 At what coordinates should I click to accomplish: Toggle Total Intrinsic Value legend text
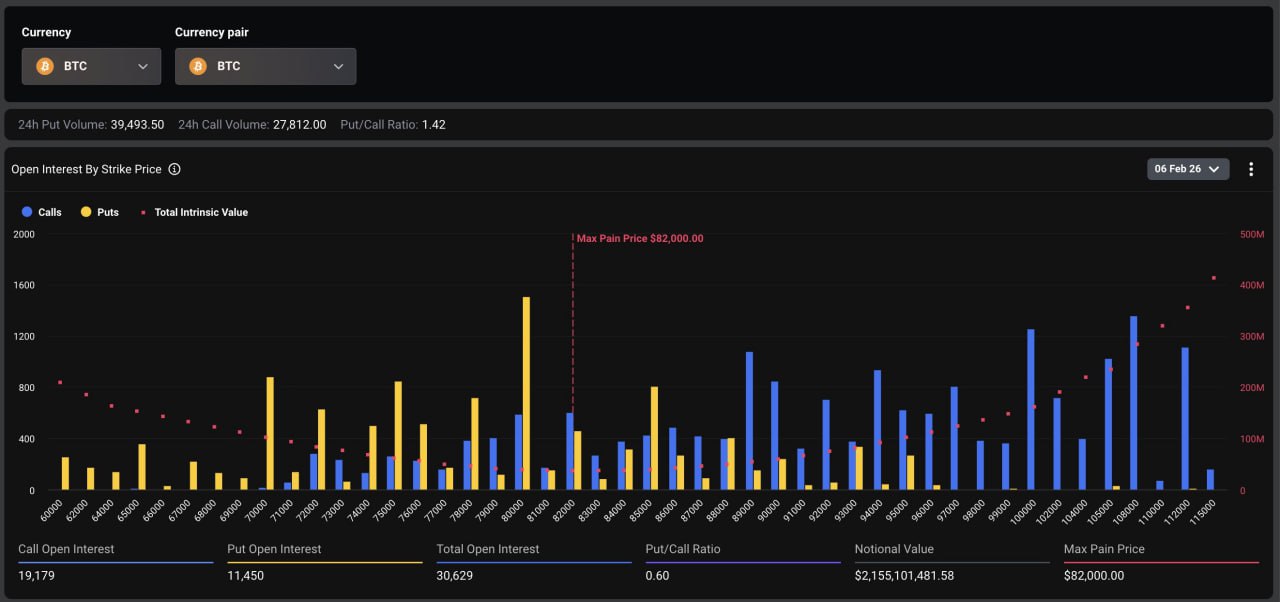point(201,212)
